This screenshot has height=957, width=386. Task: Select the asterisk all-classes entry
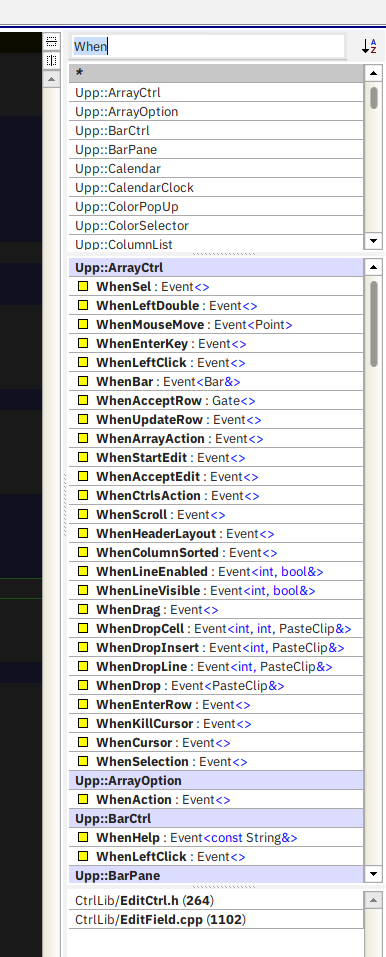pyautogui.click(x=216, y=73)
